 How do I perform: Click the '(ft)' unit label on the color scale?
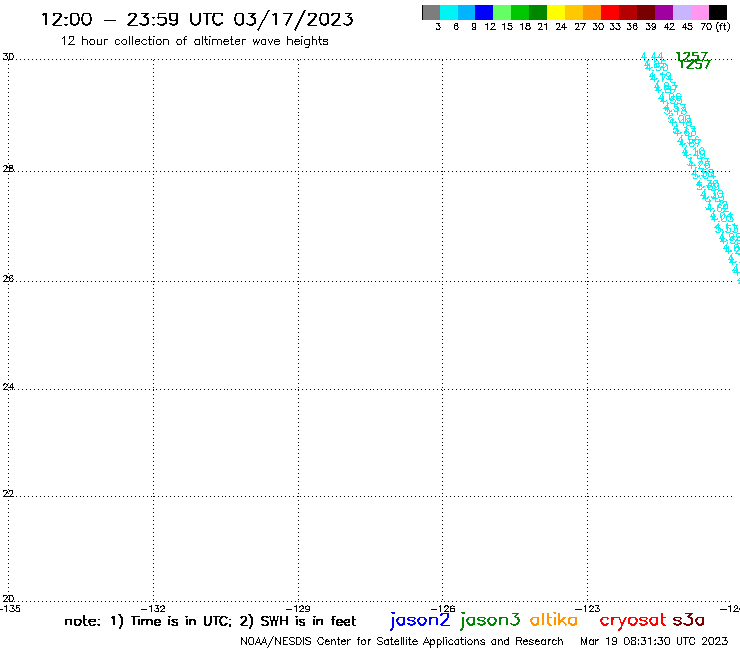tap(723, 26)
